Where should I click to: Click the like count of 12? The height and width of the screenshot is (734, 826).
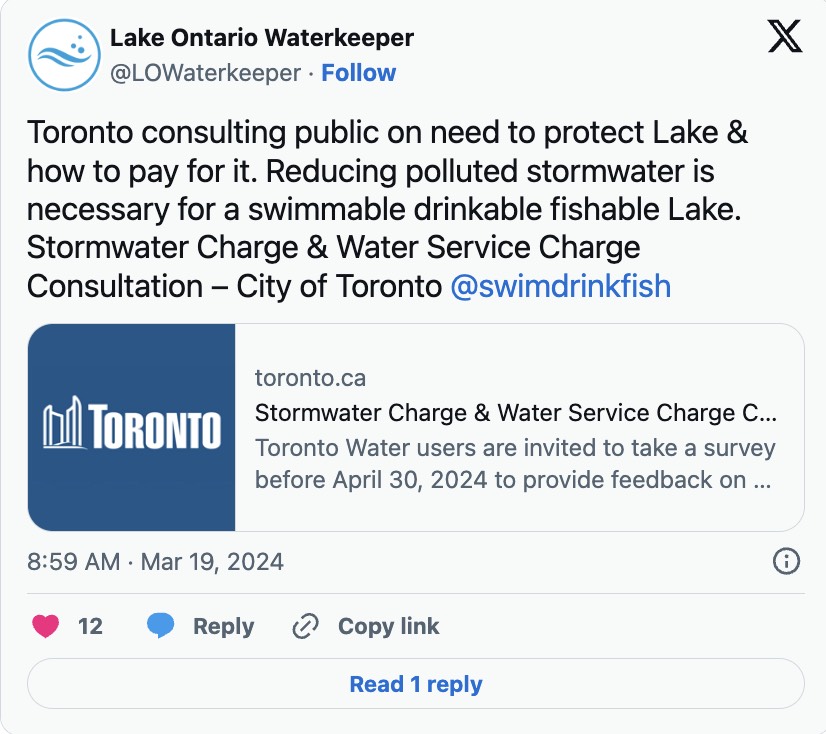pyautogui.click(x=90, y=626)
